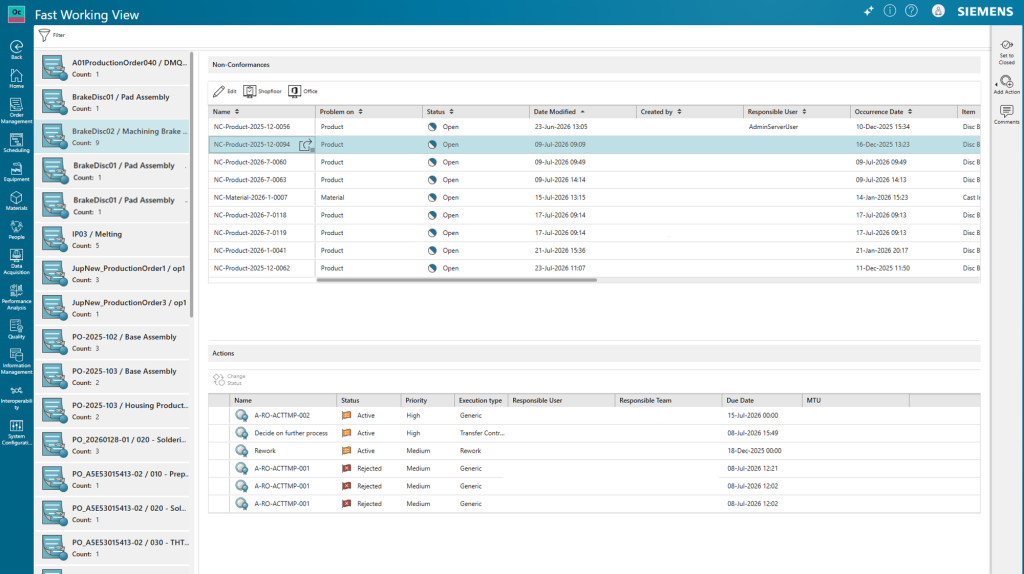Select Office view toggle

tap(303, 91)
